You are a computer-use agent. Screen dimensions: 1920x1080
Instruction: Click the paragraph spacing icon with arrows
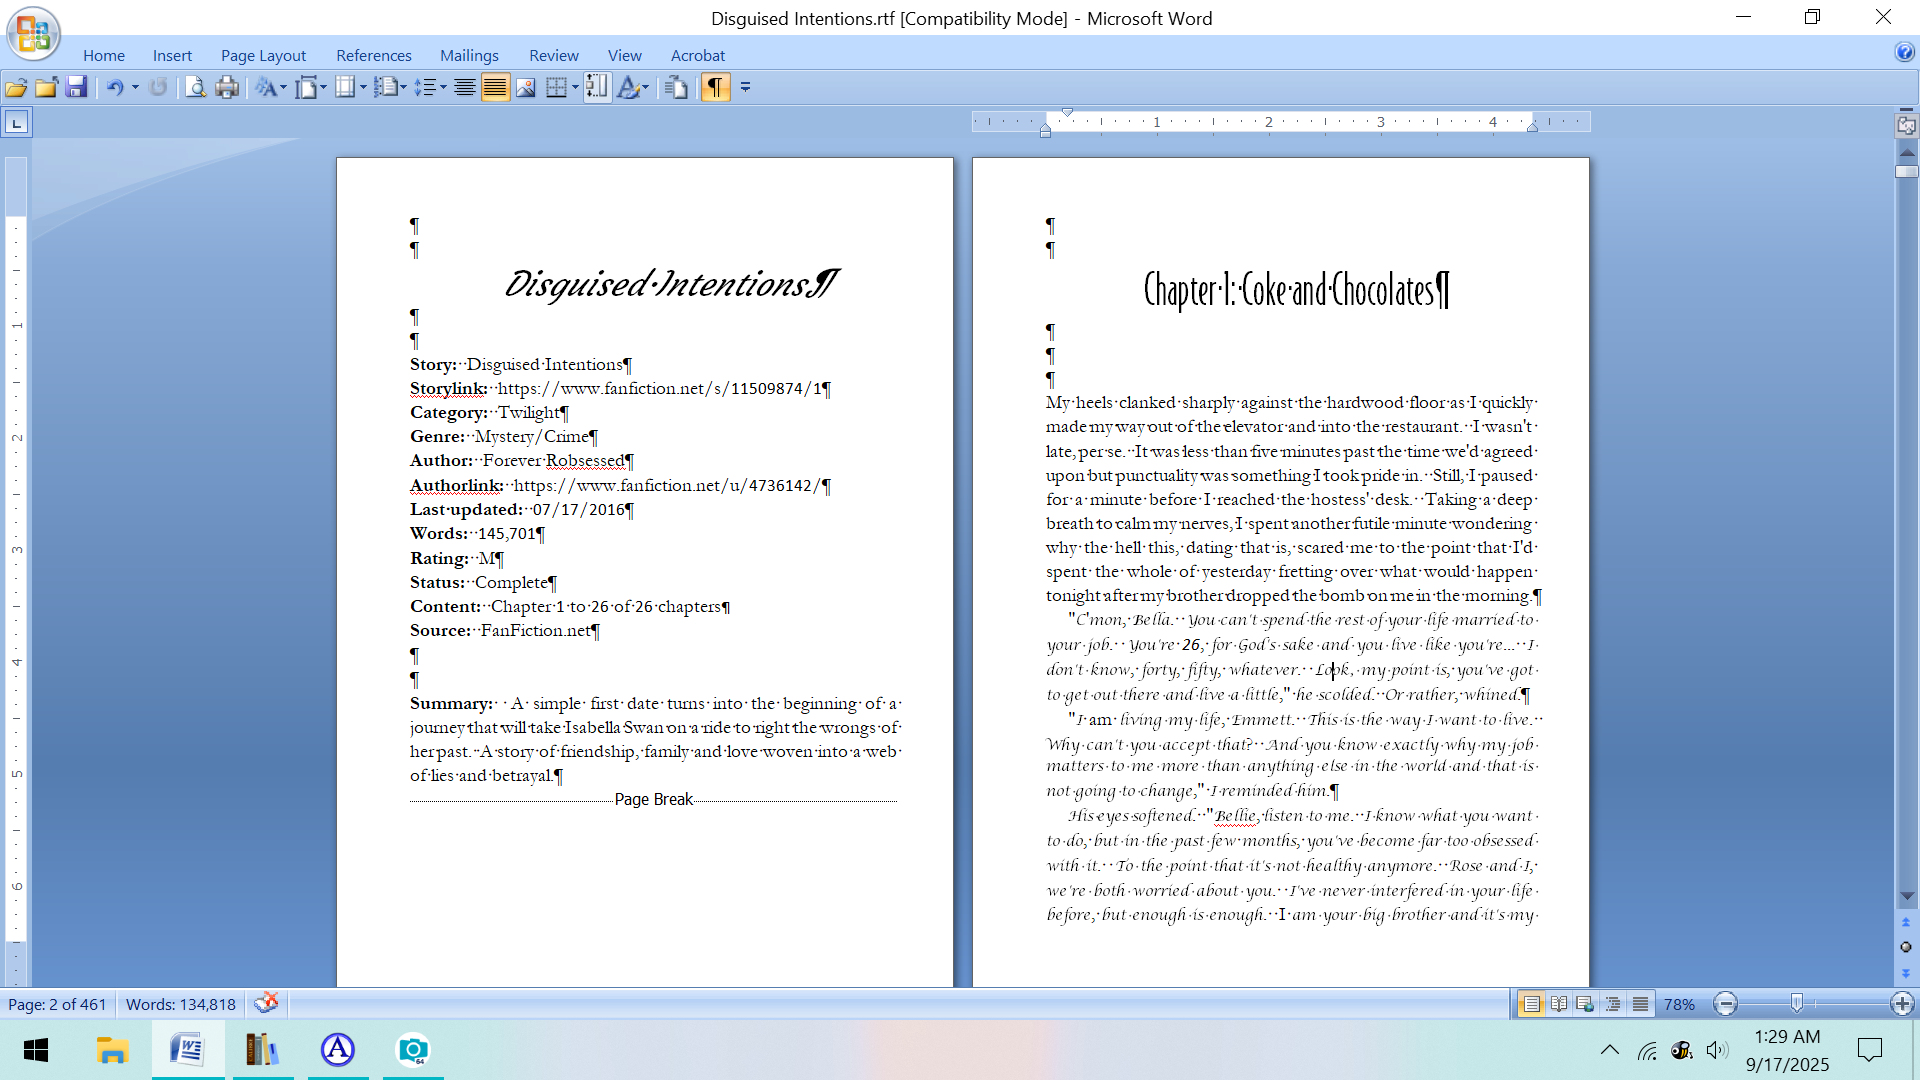(x=597, y=88)
